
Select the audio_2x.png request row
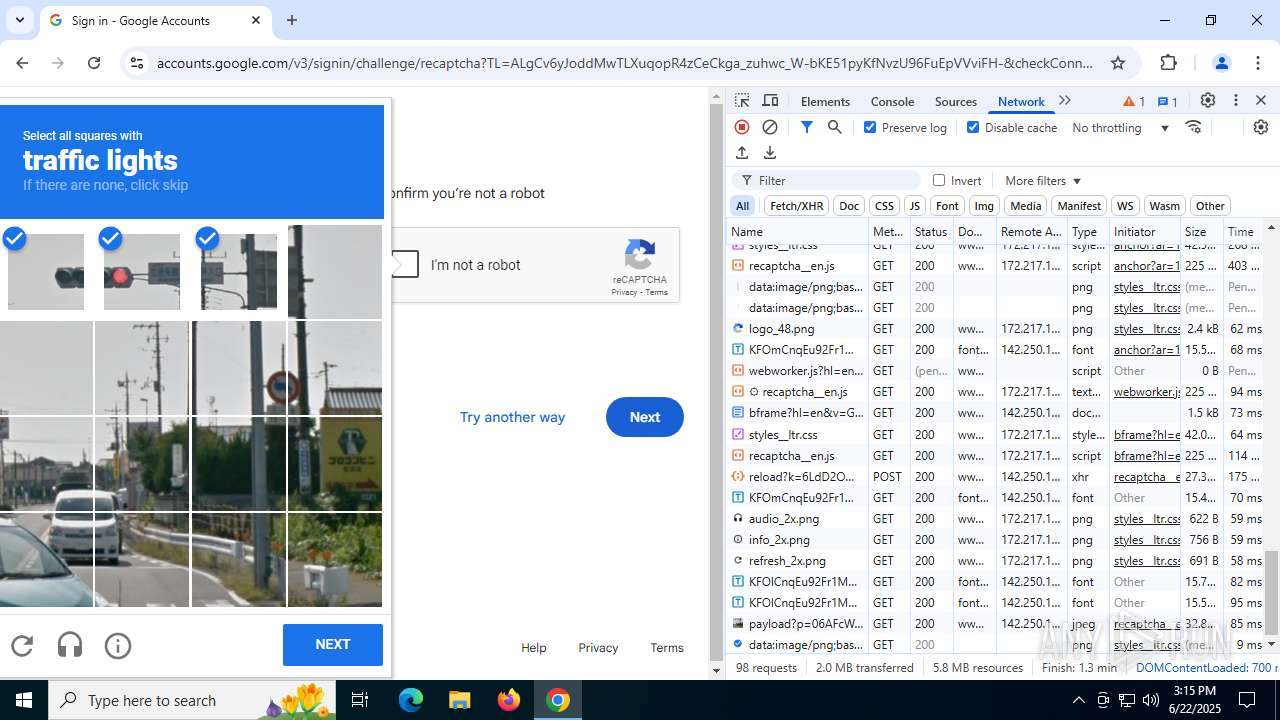click(x=997, y=518)
